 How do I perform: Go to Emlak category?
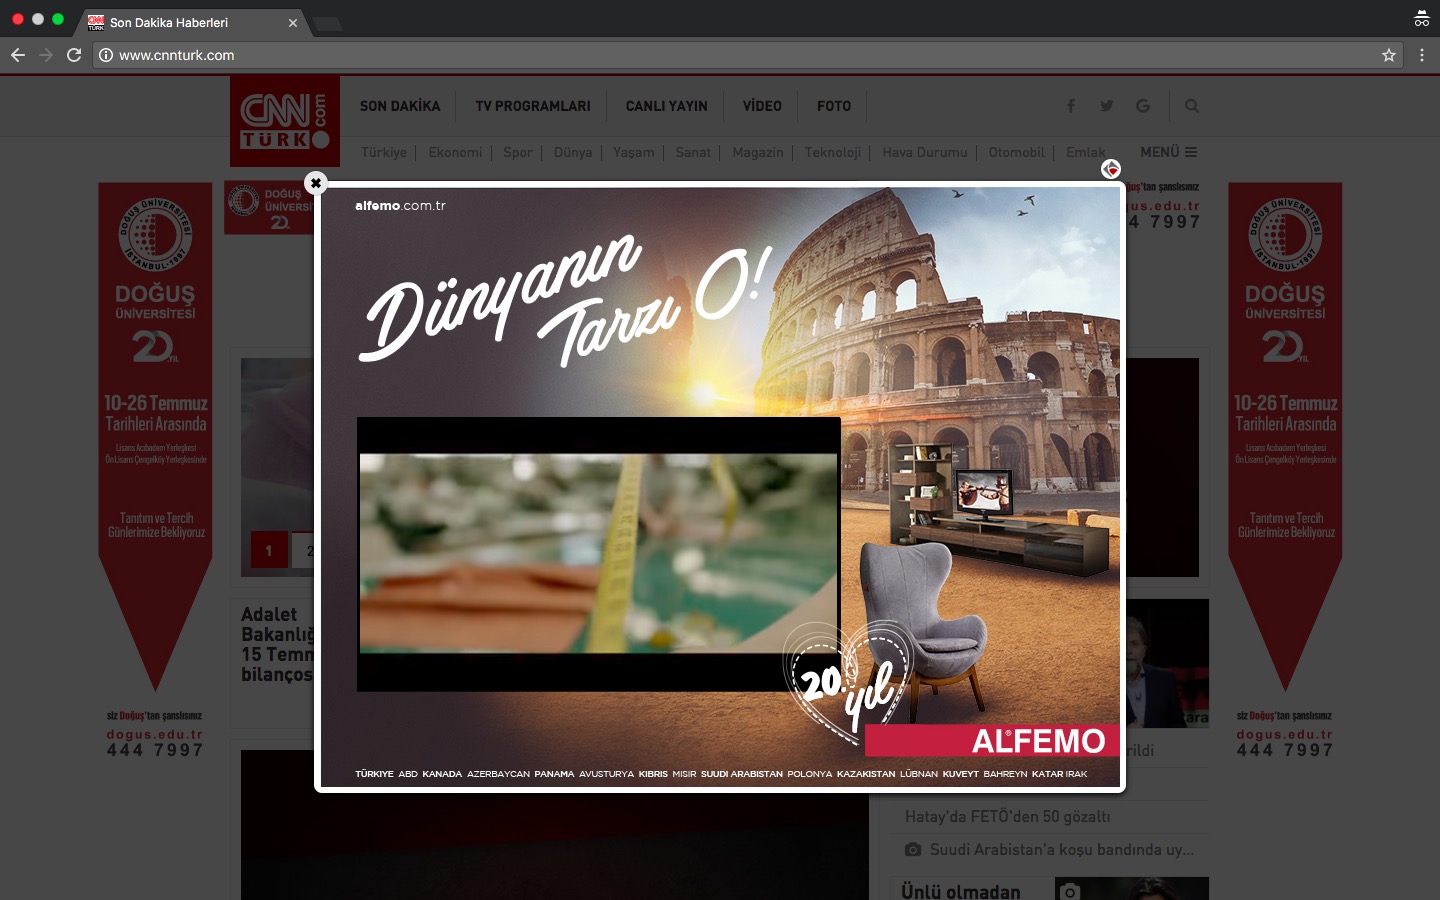[1086, 152]
